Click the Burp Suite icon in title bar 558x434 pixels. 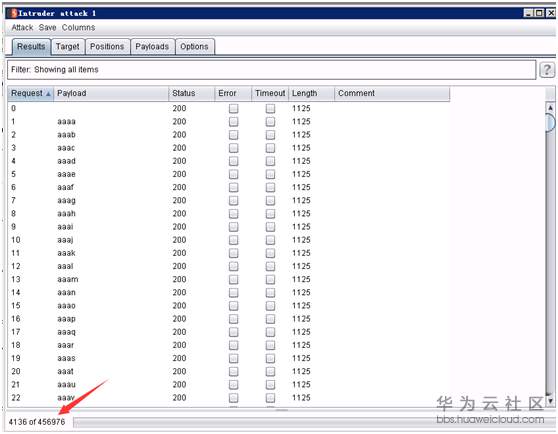[x=14, y=13]
